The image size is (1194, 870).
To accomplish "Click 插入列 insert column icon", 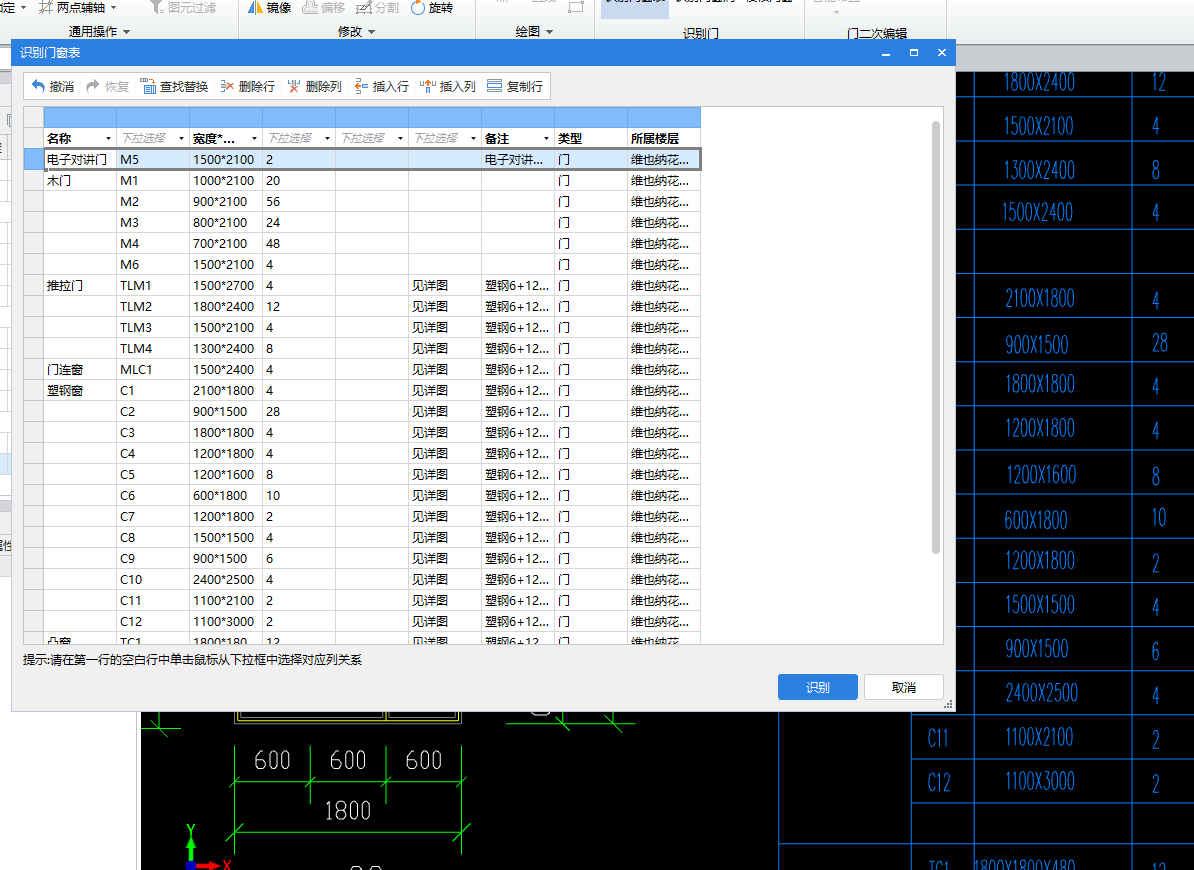I will click(x=428, y=86).
